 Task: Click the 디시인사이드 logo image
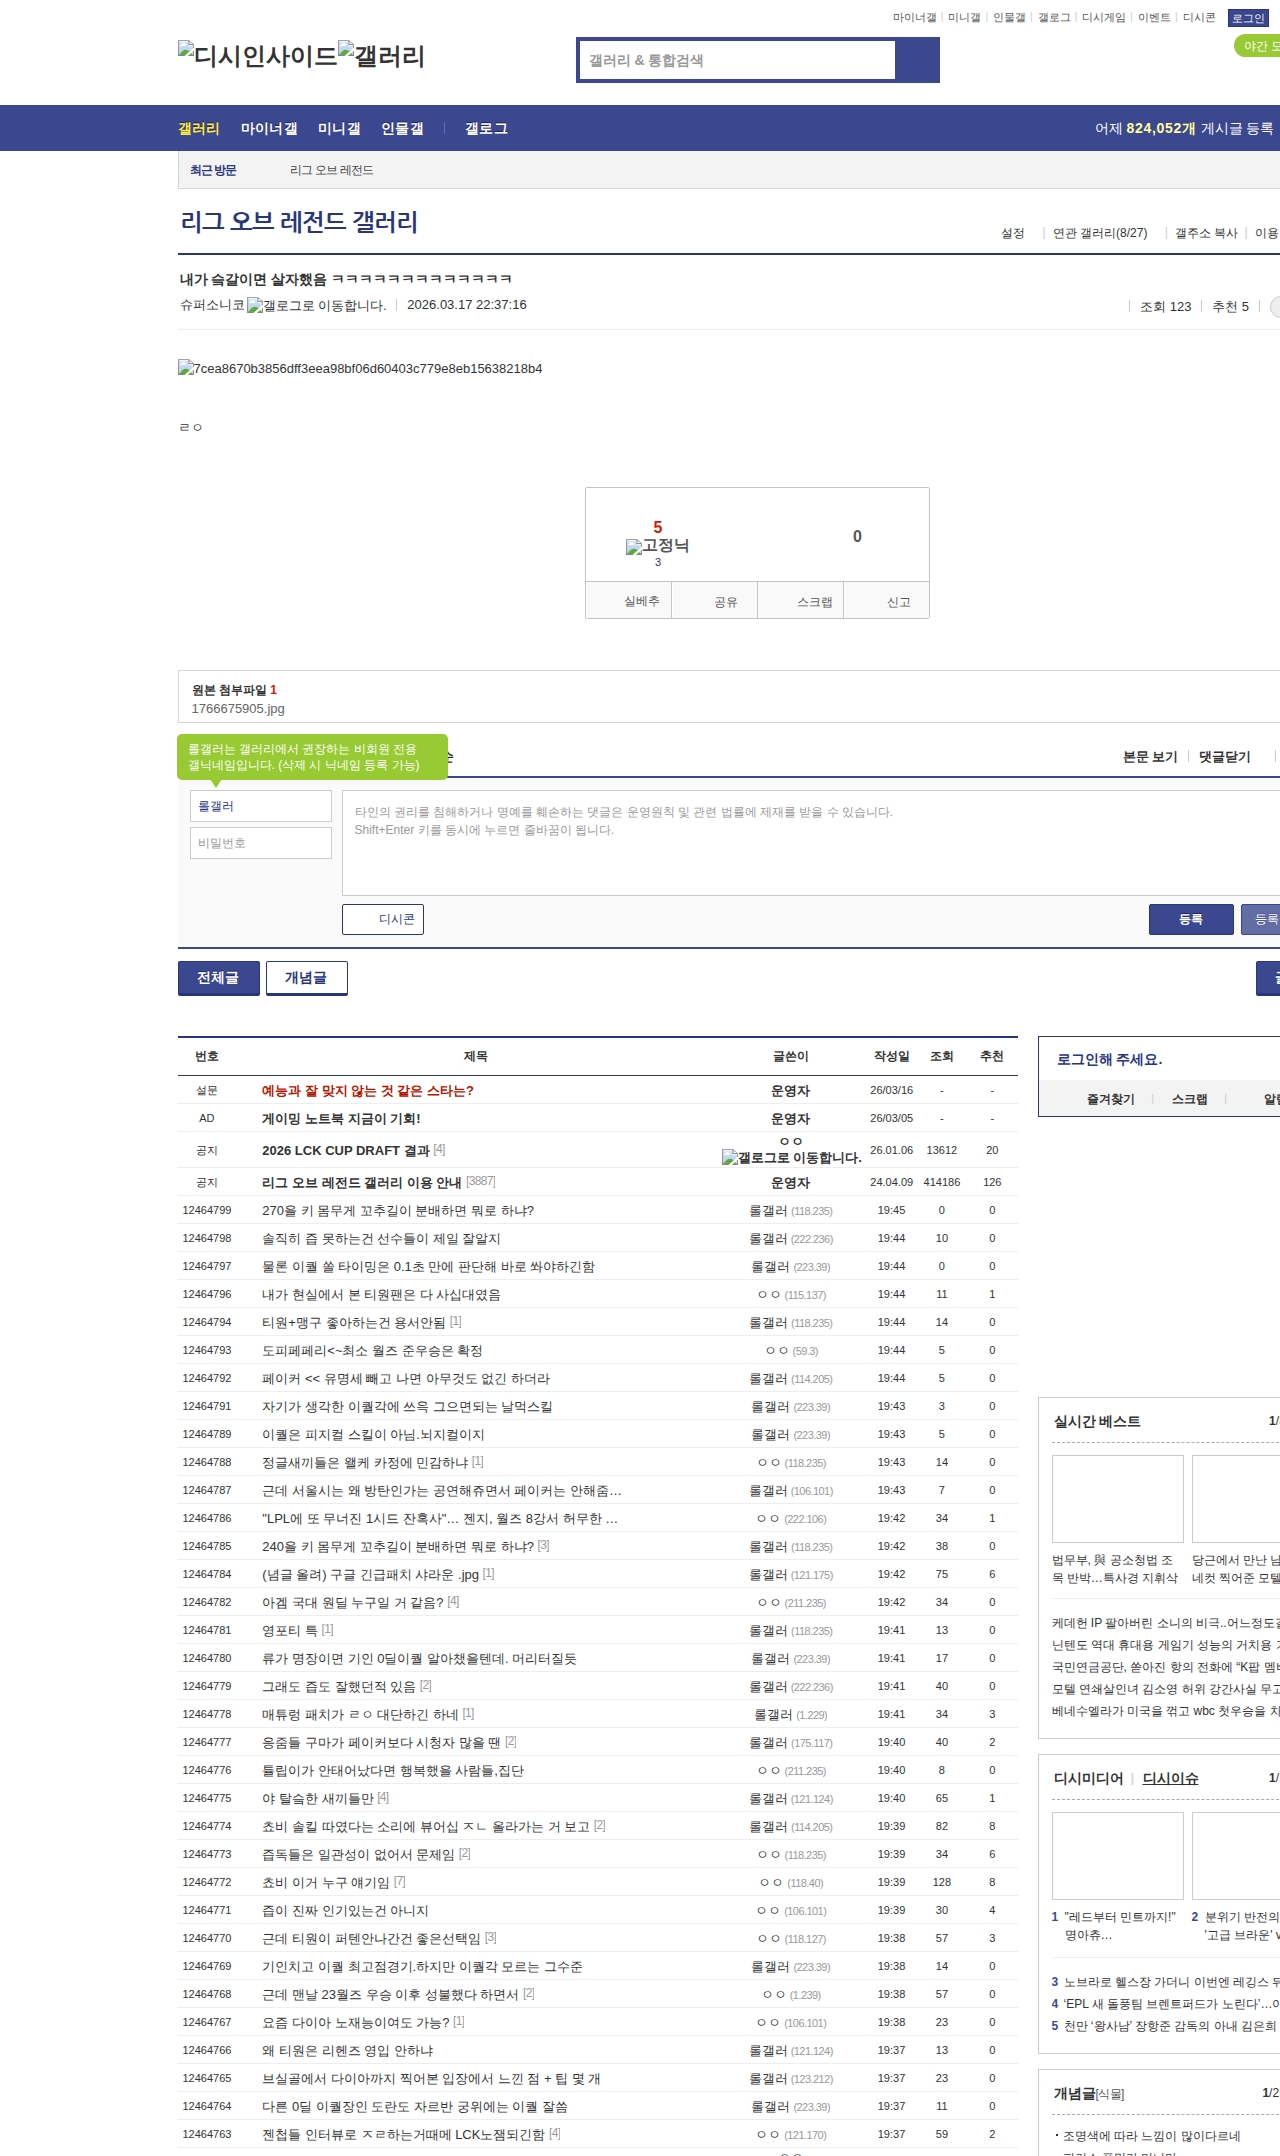coord(258,55)
